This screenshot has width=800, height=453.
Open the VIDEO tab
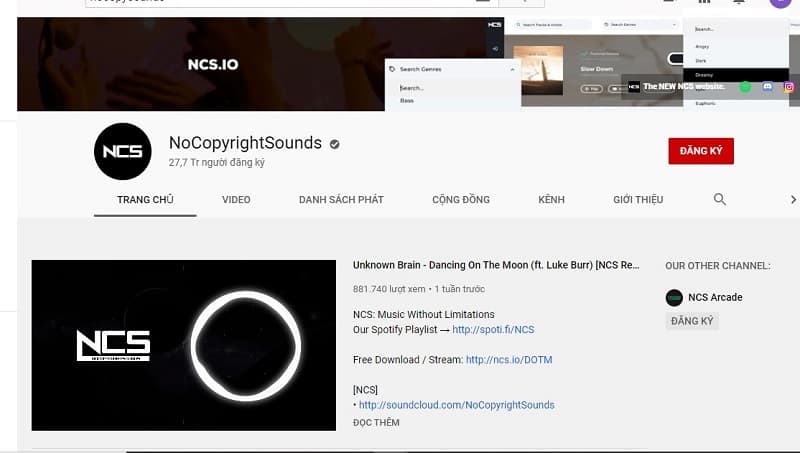click(x=236, y=199)
